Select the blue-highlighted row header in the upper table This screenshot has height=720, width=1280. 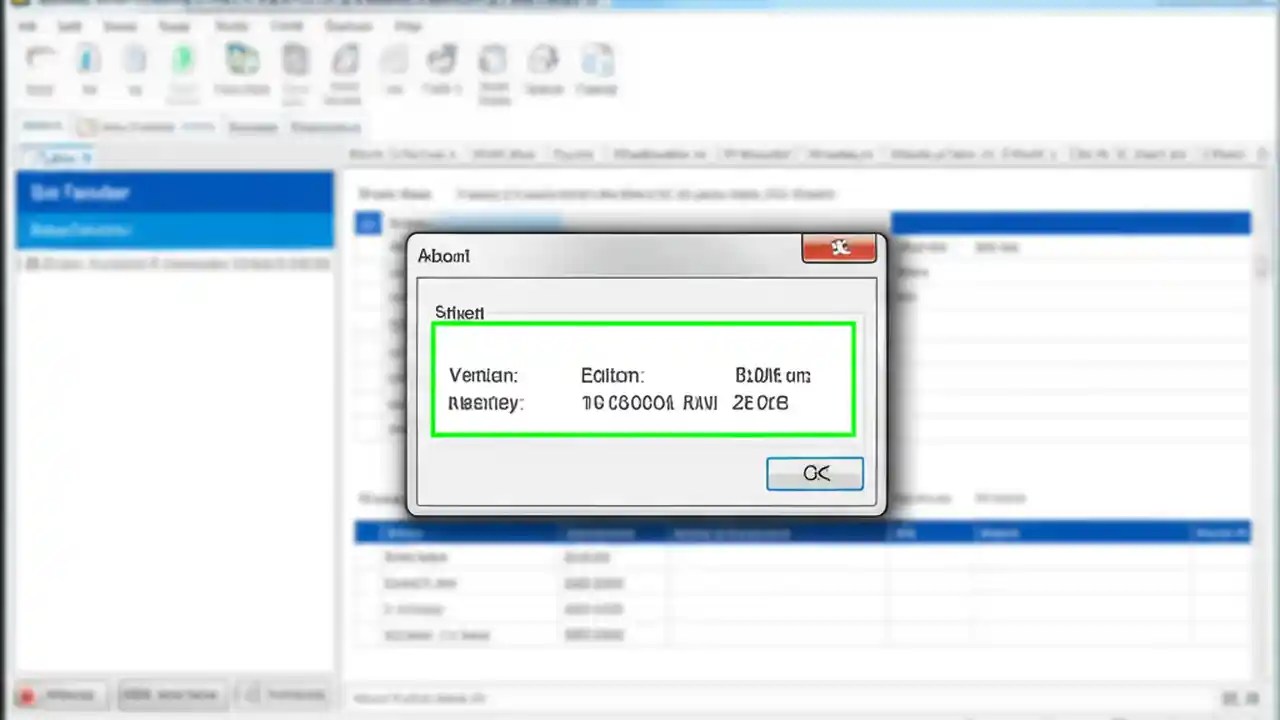(x=368, y=223)
